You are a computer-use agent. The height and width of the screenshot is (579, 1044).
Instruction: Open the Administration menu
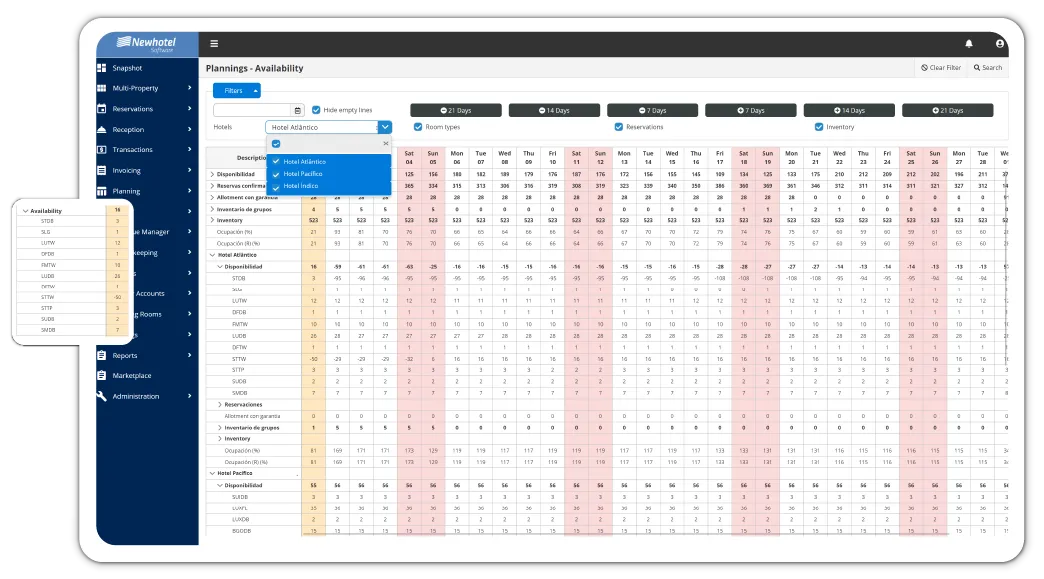(x=145, y=396)
